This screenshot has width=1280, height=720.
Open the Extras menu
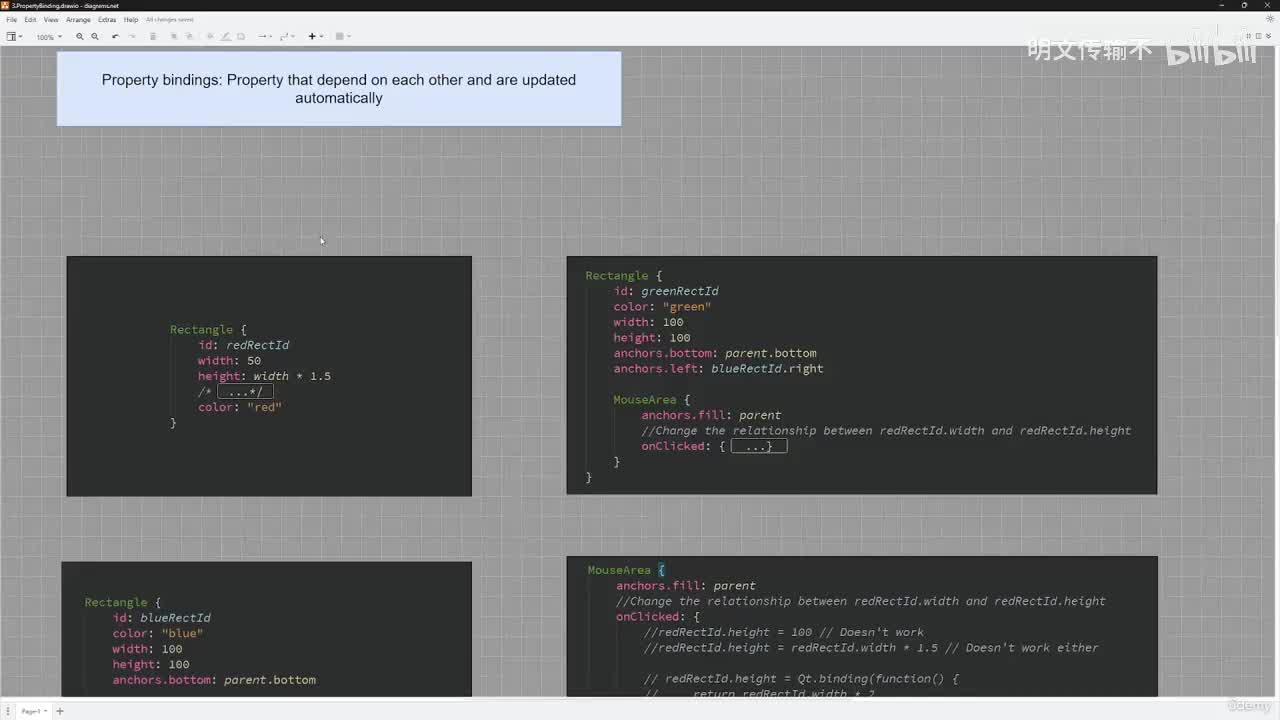[x=107, y=19]
